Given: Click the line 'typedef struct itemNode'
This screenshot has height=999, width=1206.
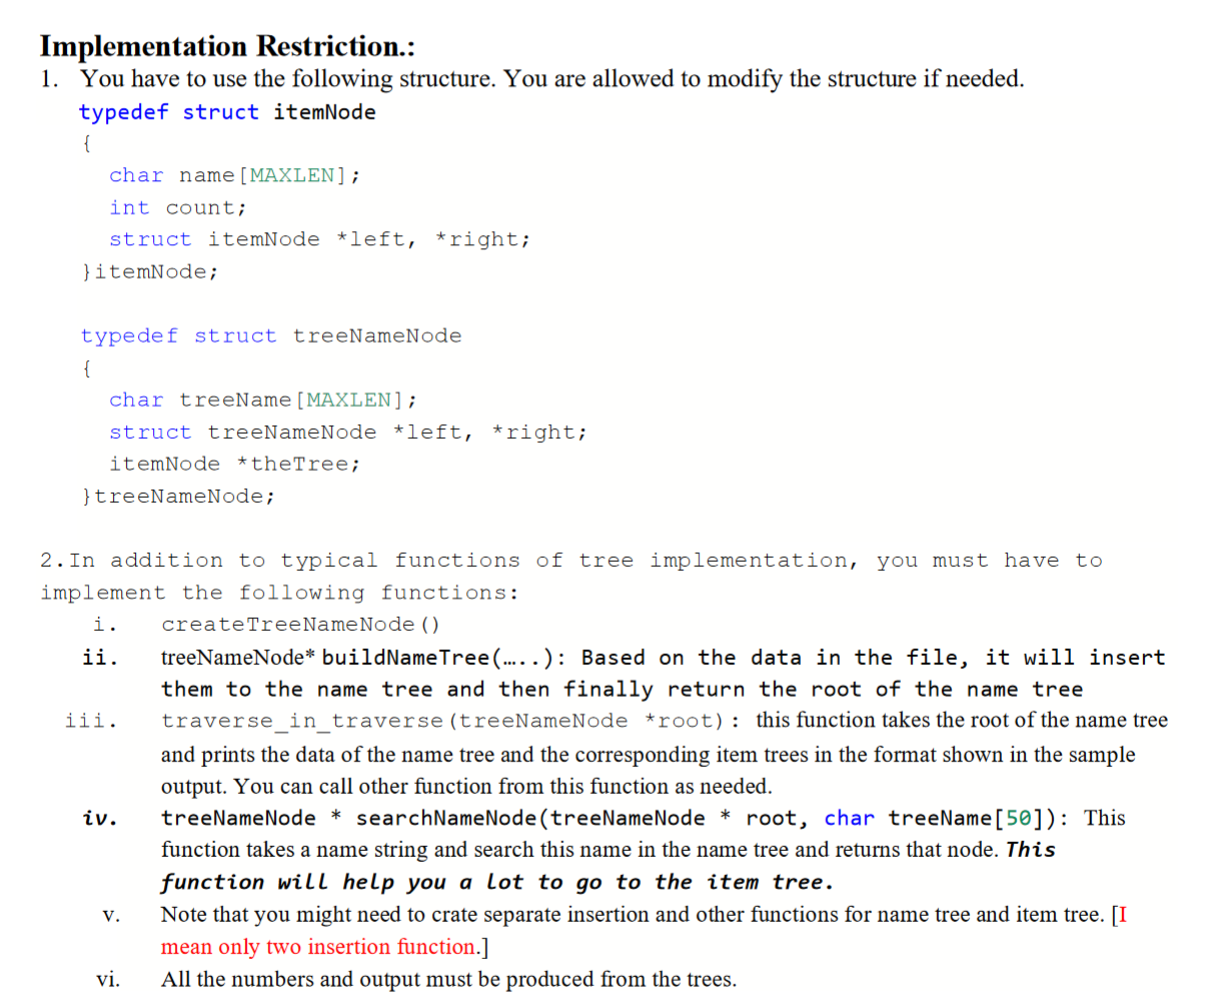Looking at the screenshot, I should tap(228, 112).
